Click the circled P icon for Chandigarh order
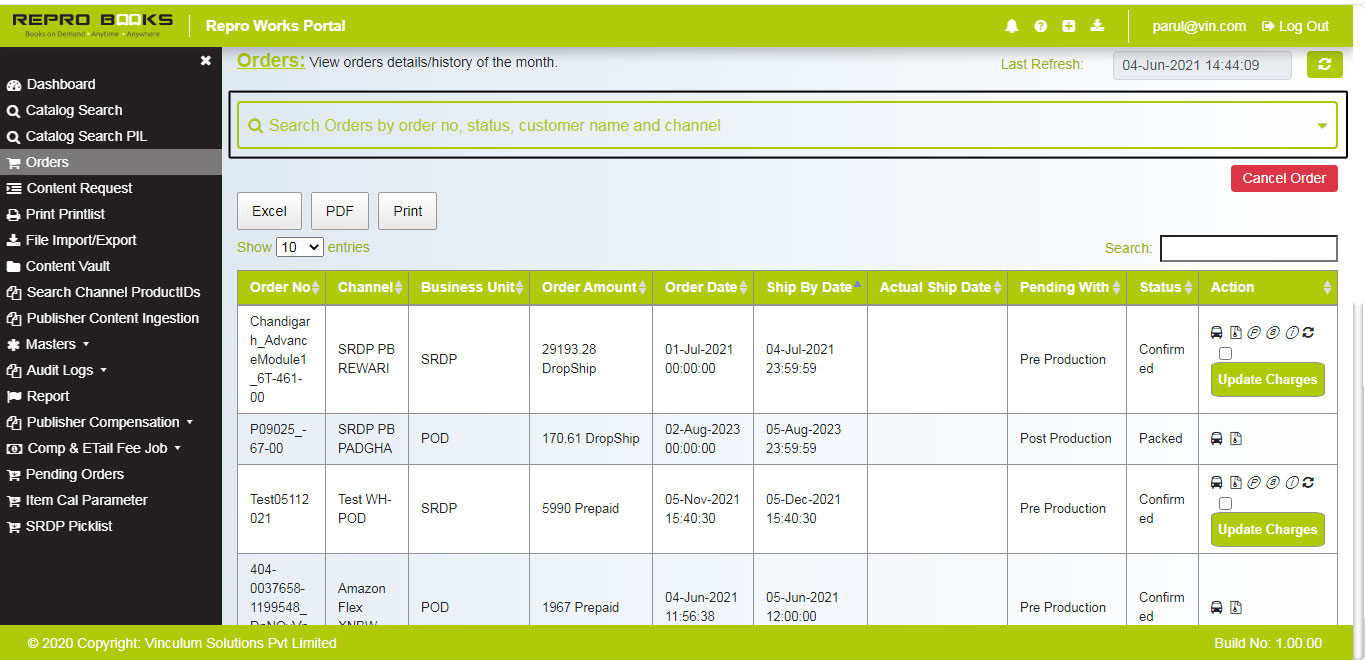Viewport: 1365px width, 660px height. (x=1254, y=332)
